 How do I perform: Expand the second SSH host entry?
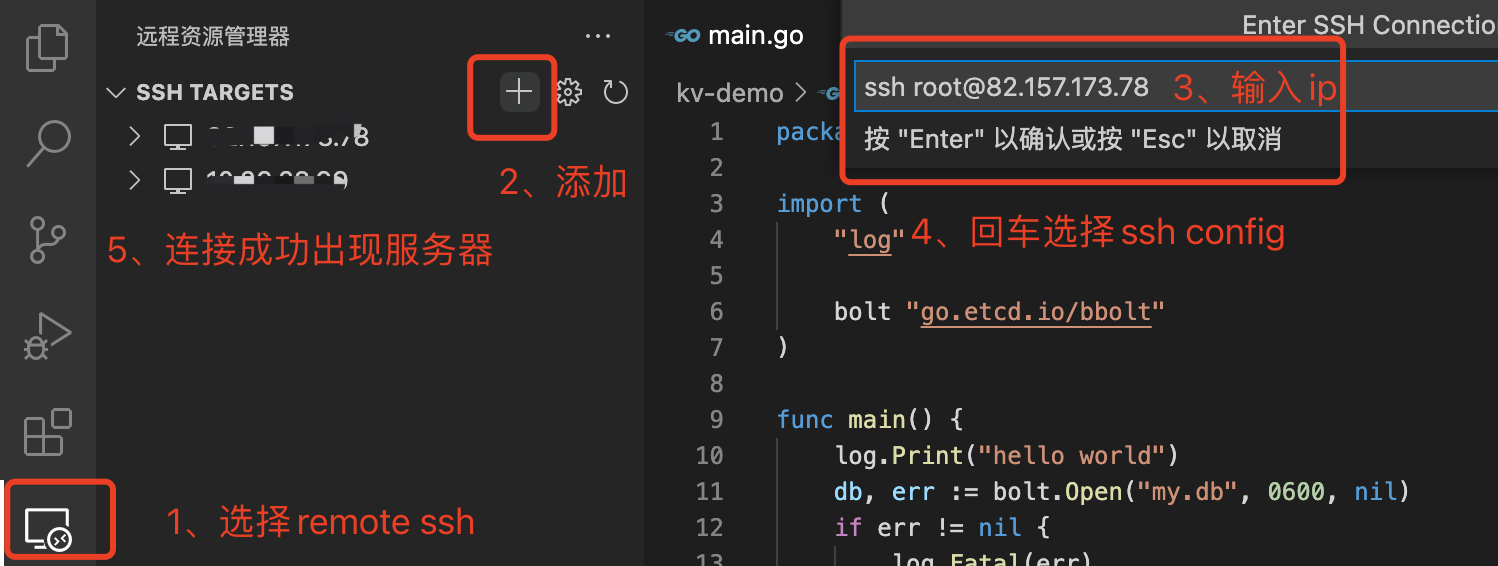click(135, 180)
